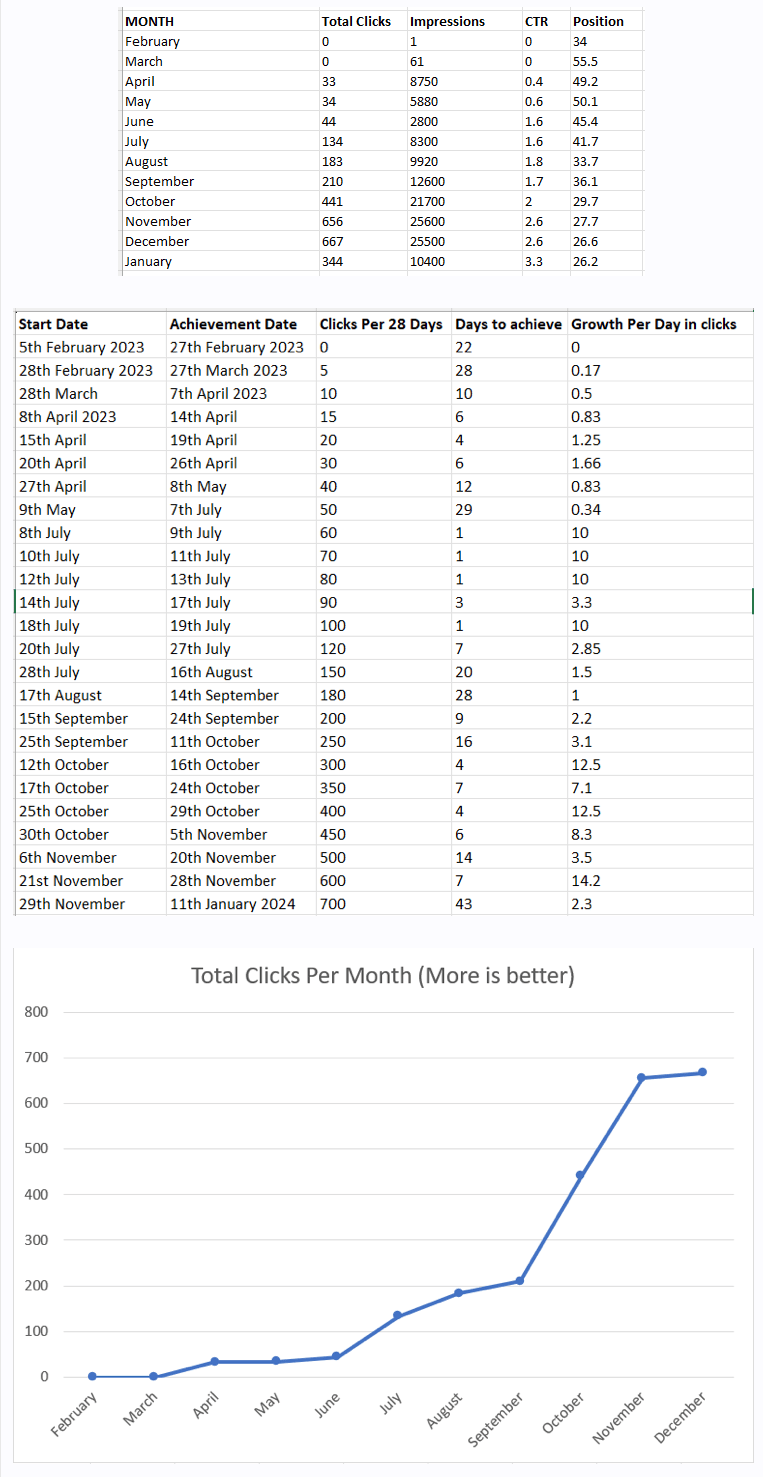The width and height of the screenshot is (763, 1477).
Task: Click the Growth Per Day in clicks header
Action: click(653, 324)
